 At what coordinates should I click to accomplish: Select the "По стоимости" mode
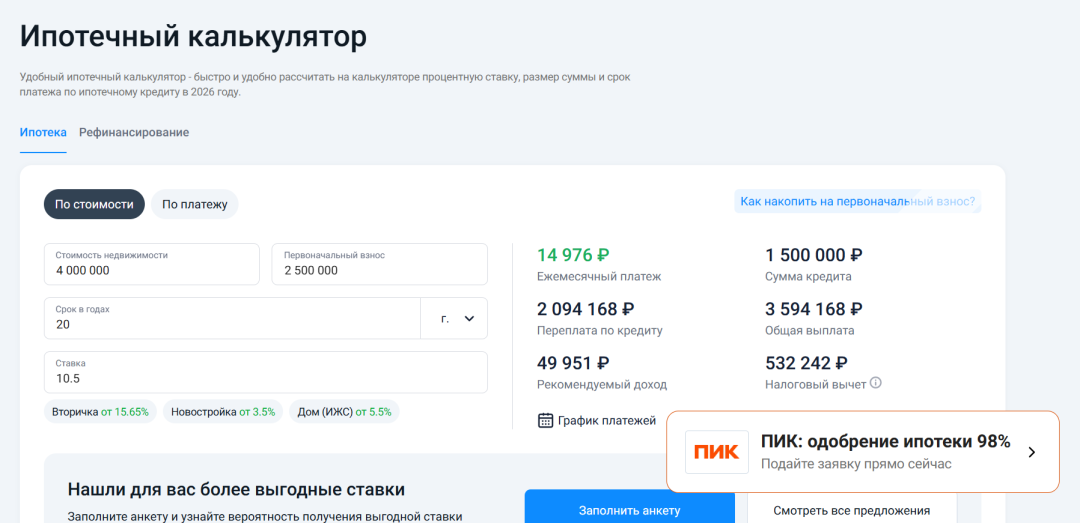pos(94,205)
